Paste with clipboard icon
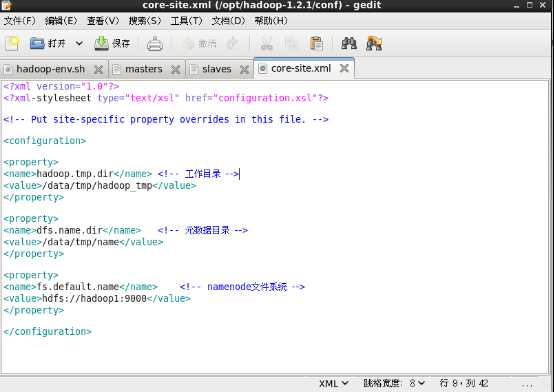Image resolution: width=554 pixels, height=392 pixels. (316, 44)
